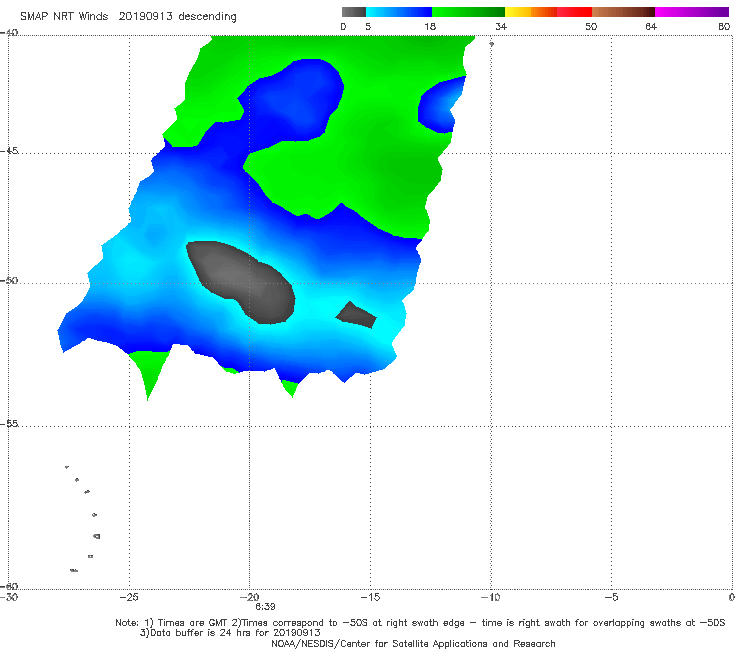Image resolution: width=740 pixels, height=650 pixels.
Task: Click the gray segment of the color bar
Action: 353,12
